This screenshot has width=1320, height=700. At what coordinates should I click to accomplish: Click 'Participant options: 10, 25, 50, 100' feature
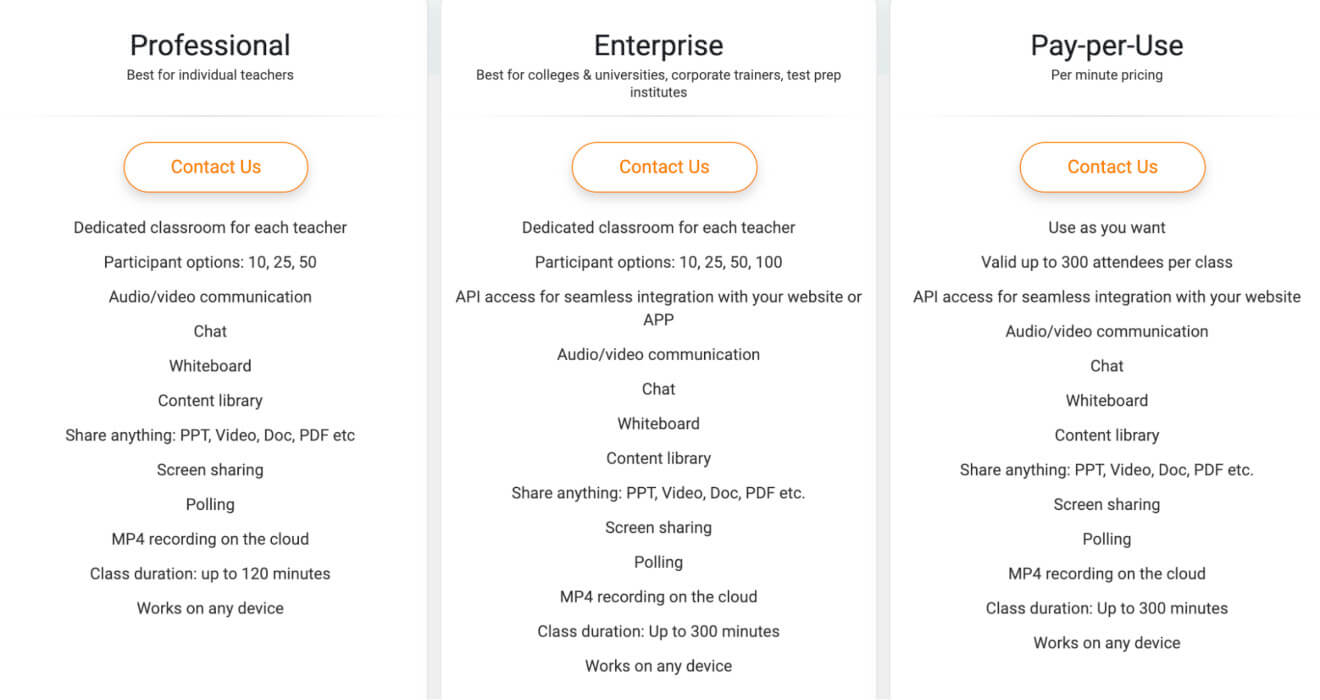coord(658,262)
